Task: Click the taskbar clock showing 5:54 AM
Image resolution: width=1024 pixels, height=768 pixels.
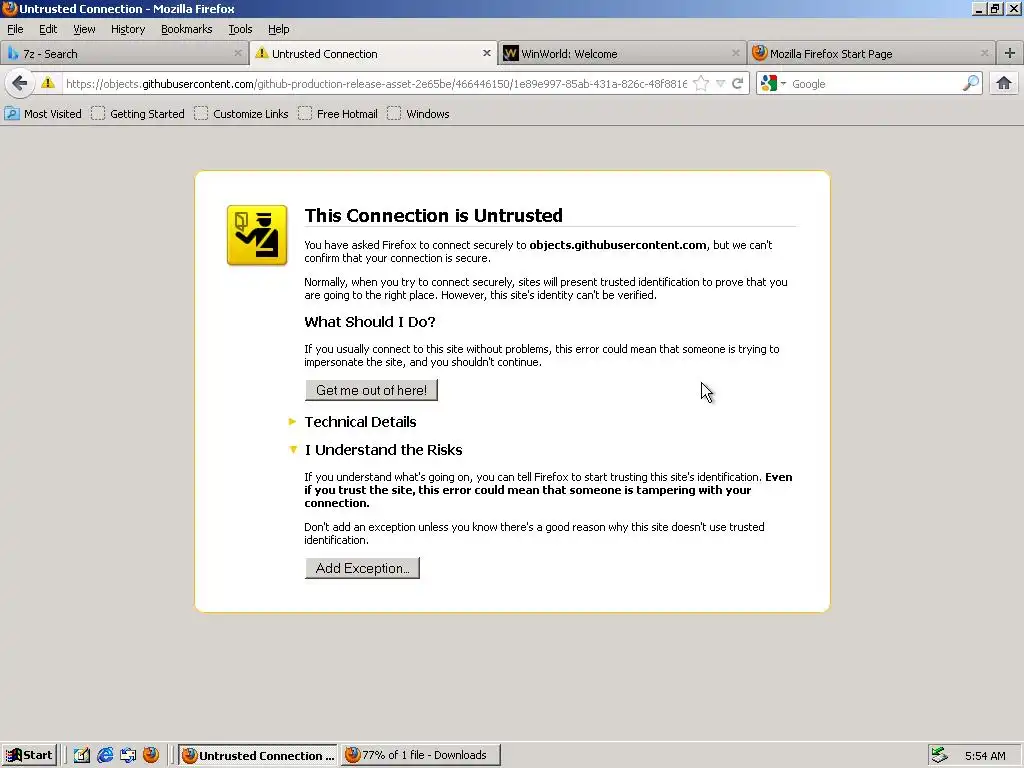Action: point(985,756)
